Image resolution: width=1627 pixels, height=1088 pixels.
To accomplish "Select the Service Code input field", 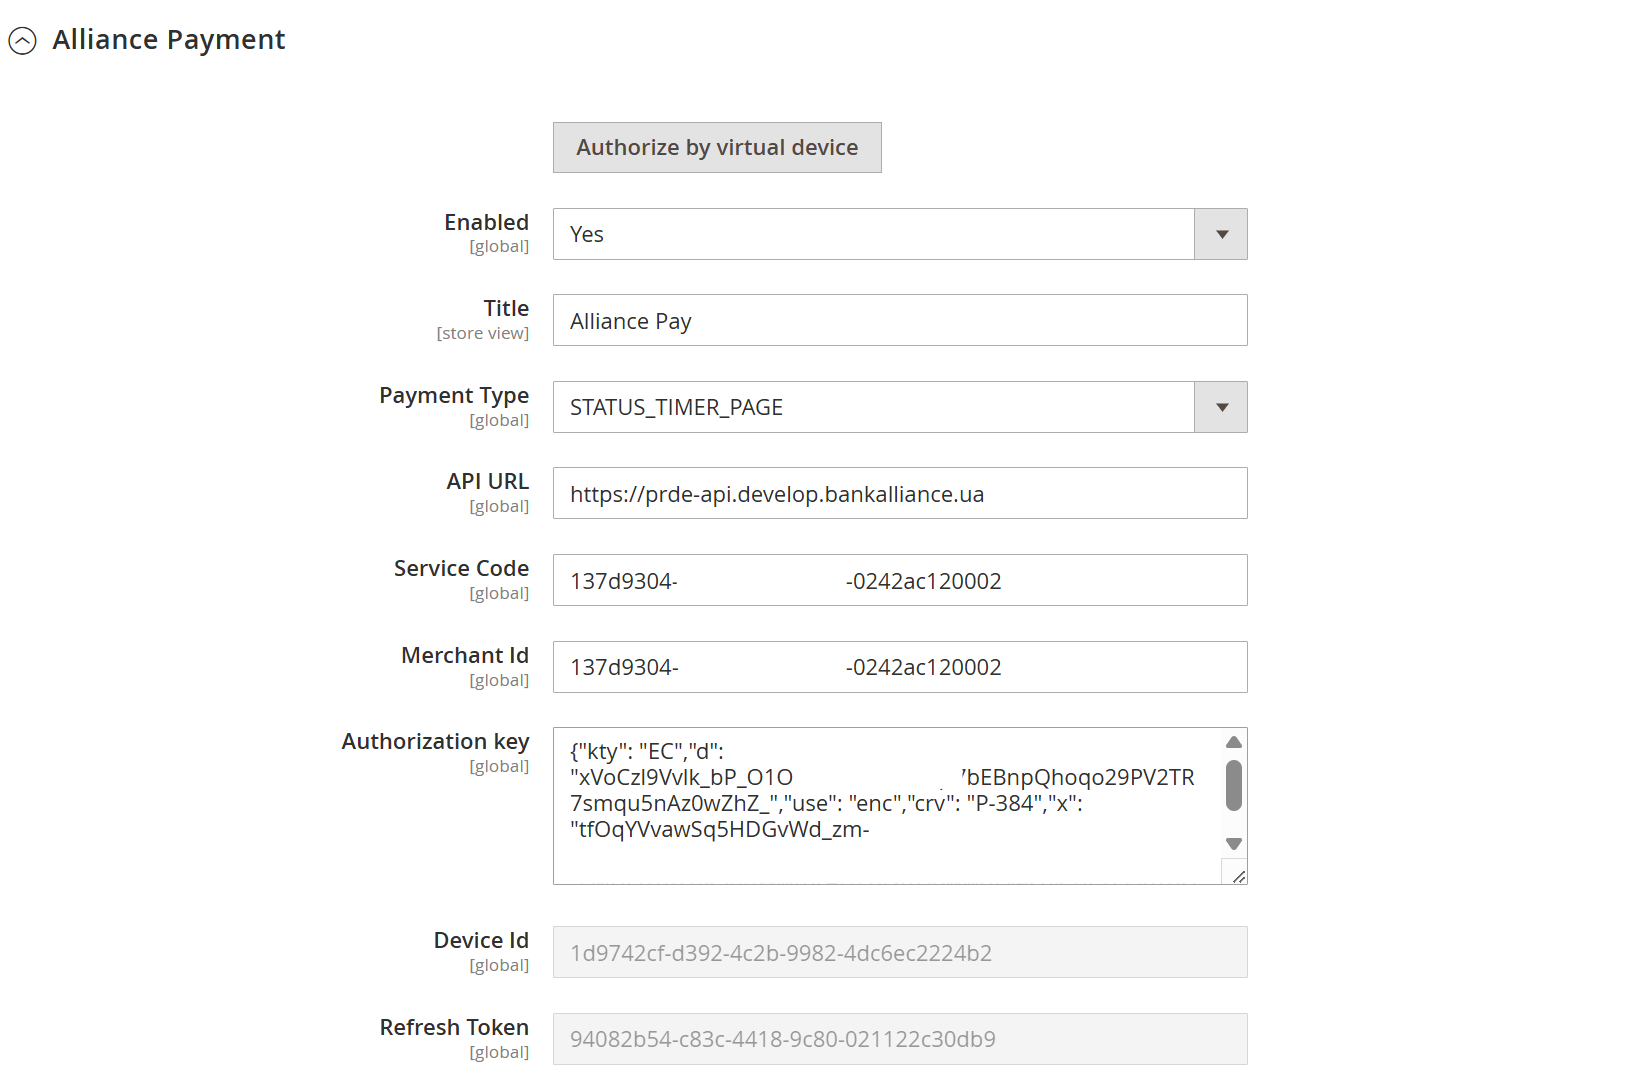I will point(899,581).
